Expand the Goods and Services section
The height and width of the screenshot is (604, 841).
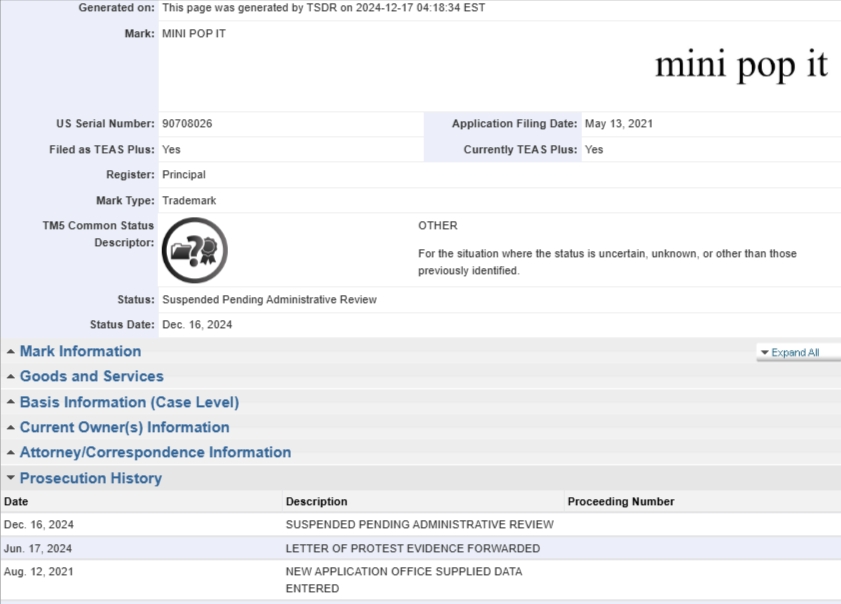click(91, 377)
